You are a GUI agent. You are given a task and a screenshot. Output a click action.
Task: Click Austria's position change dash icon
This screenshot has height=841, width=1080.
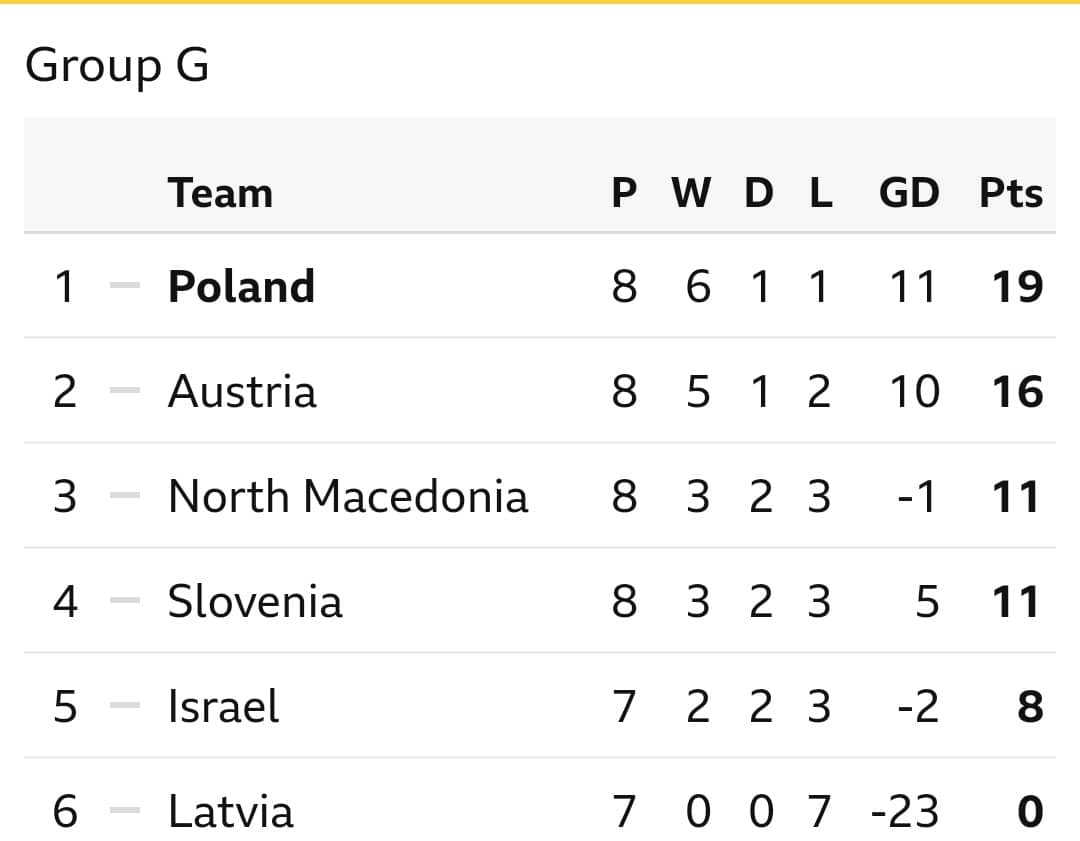125,390
